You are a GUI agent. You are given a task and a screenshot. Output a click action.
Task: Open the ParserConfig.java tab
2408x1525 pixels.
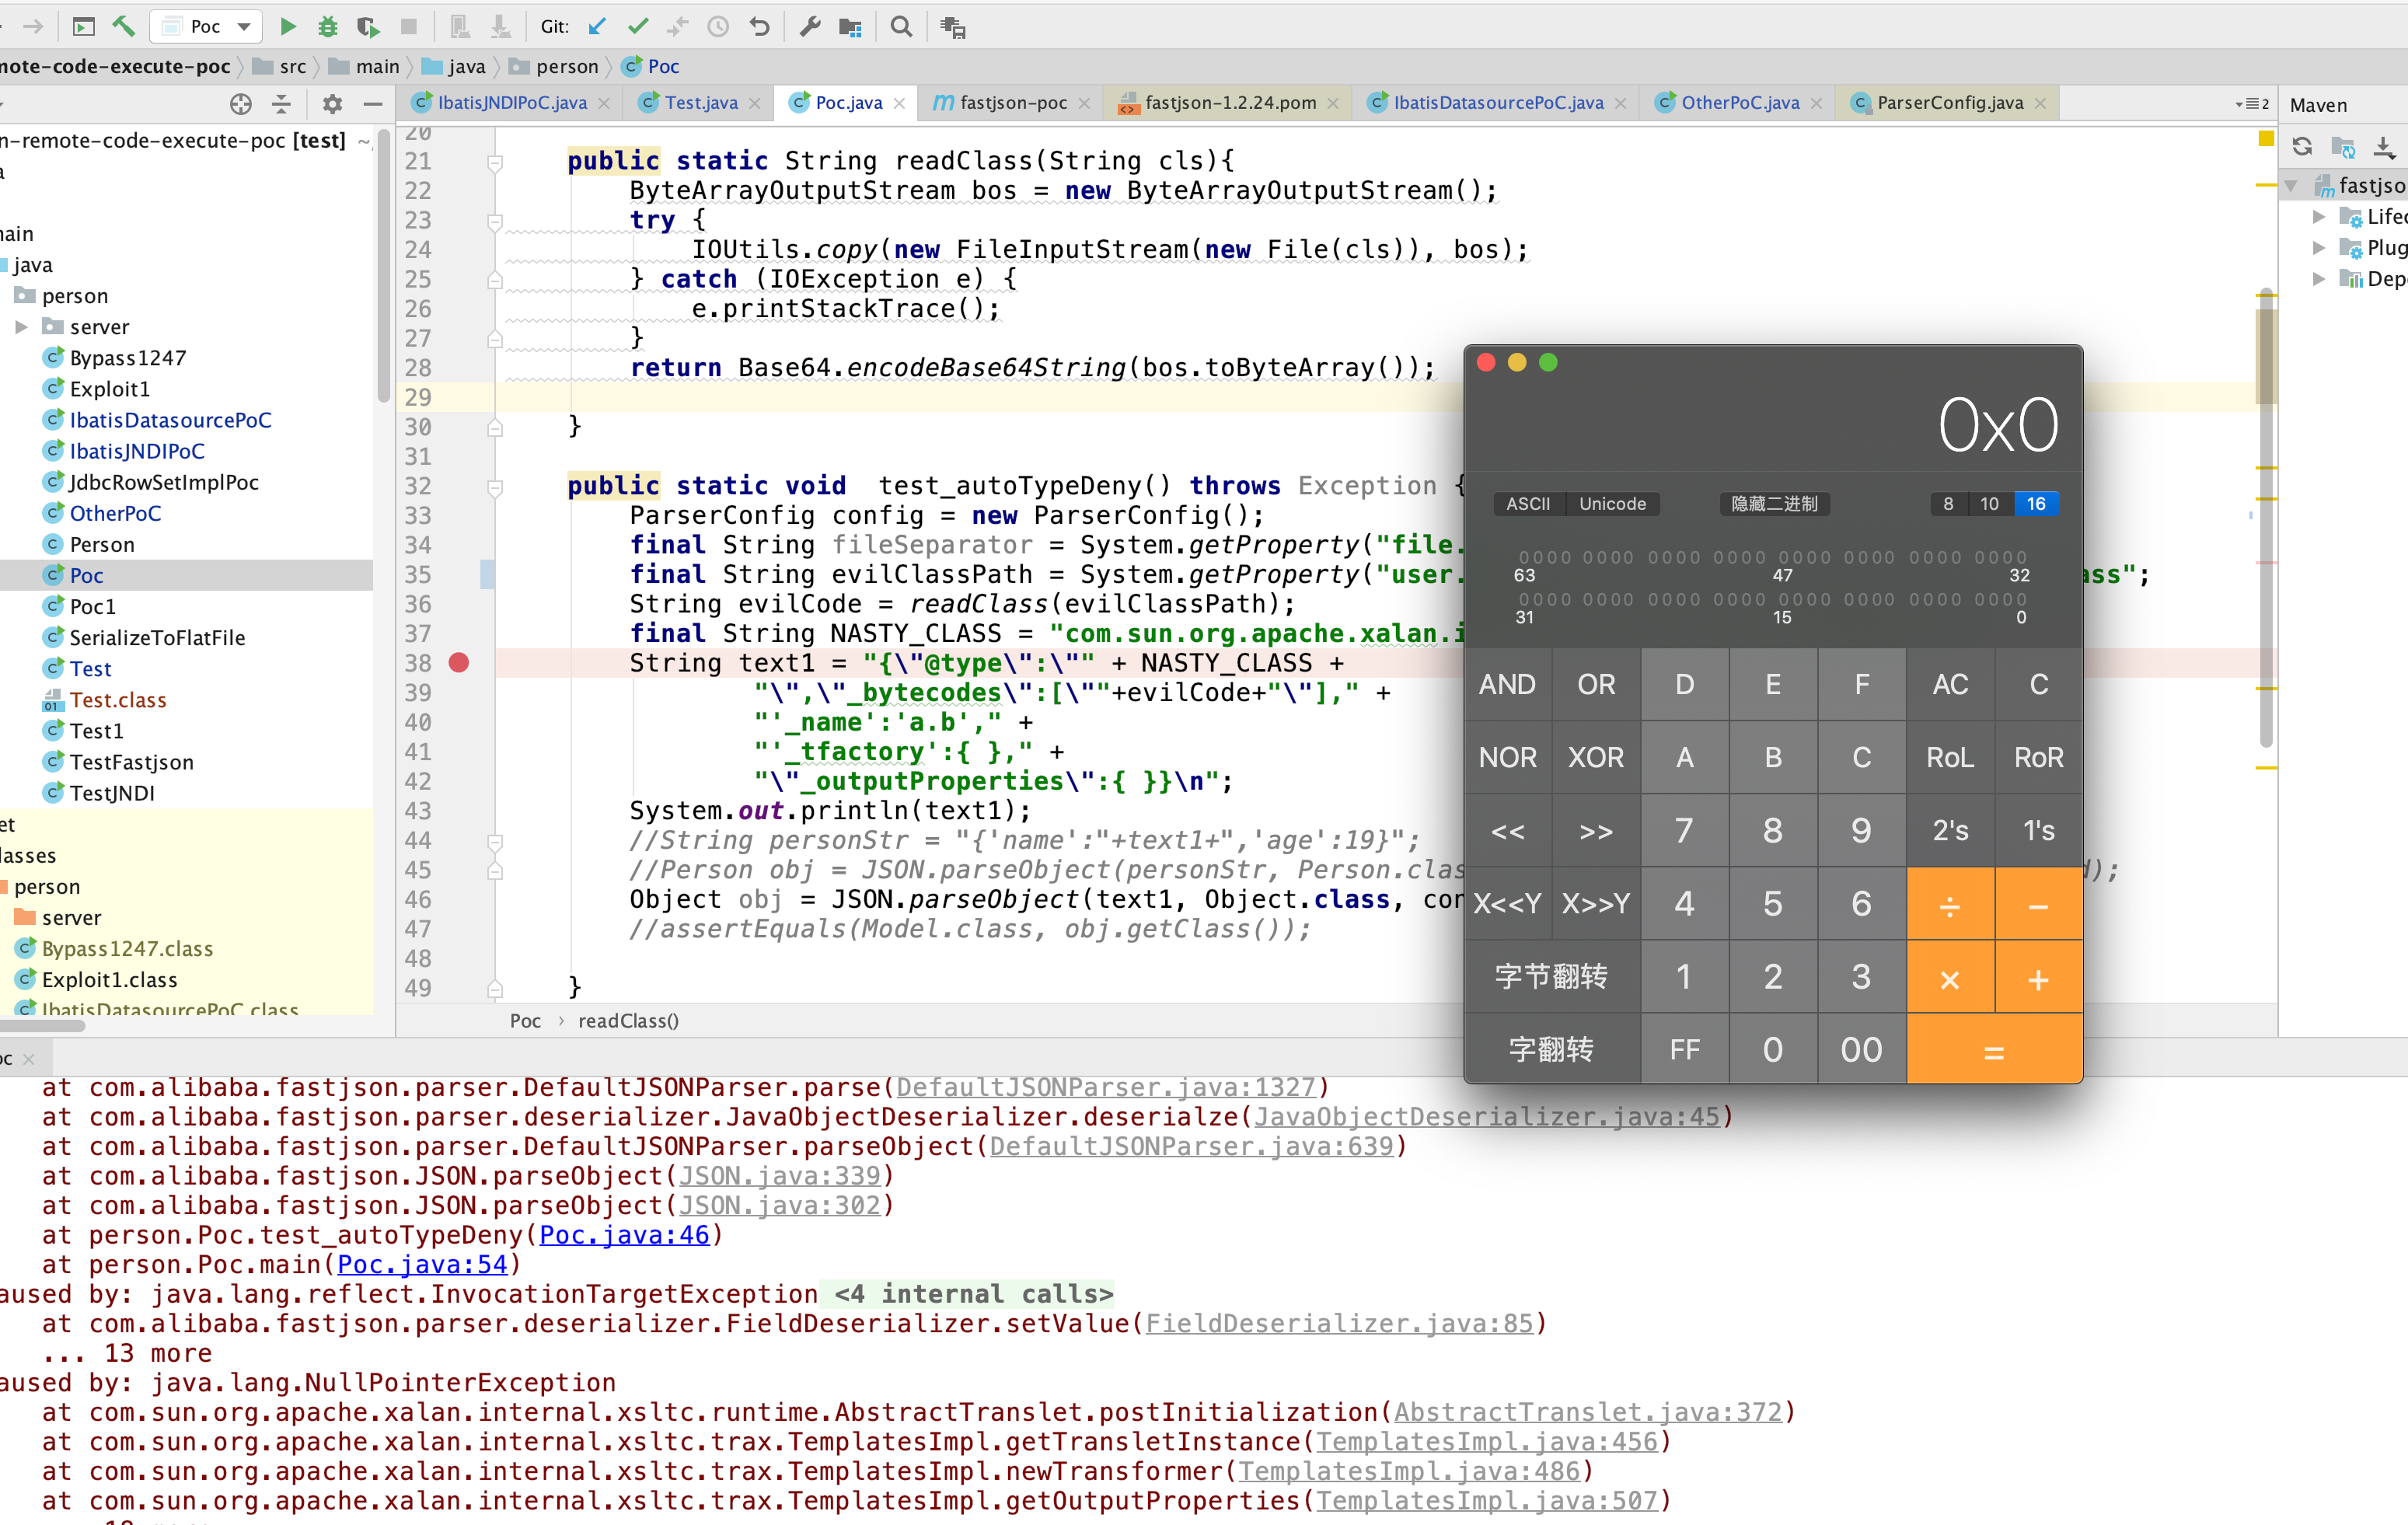click(1949, 103)
